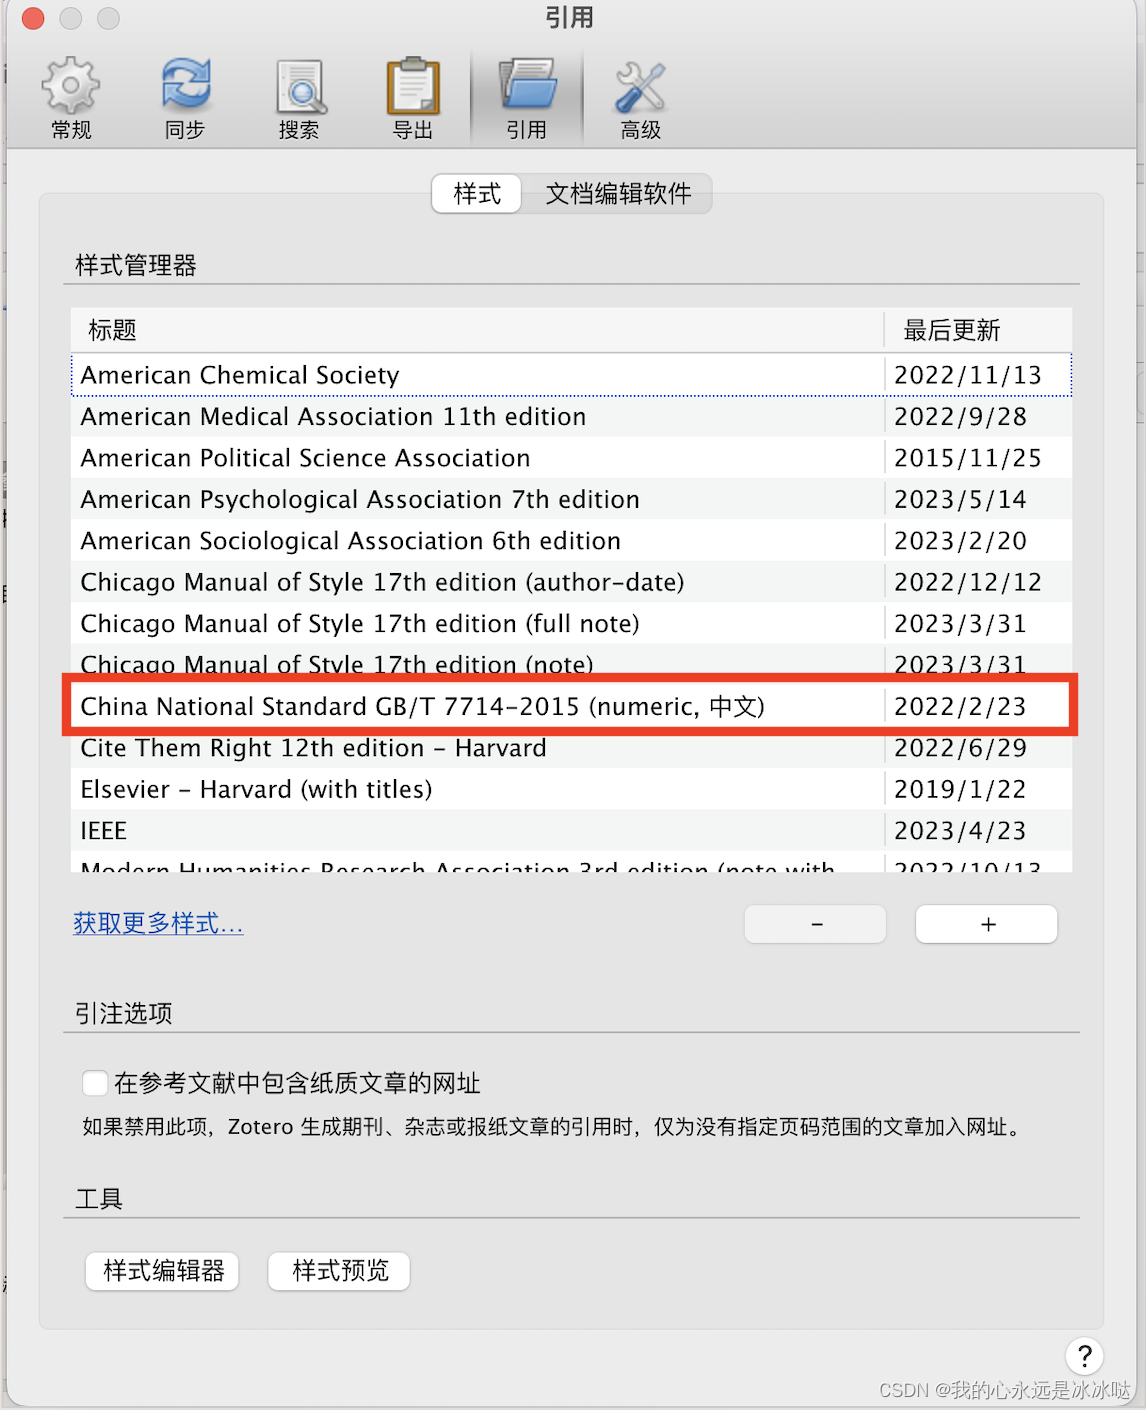Open the 常规 (General) preferences pane
The width and height of the screenshot is (1146, 1410).
71,98
